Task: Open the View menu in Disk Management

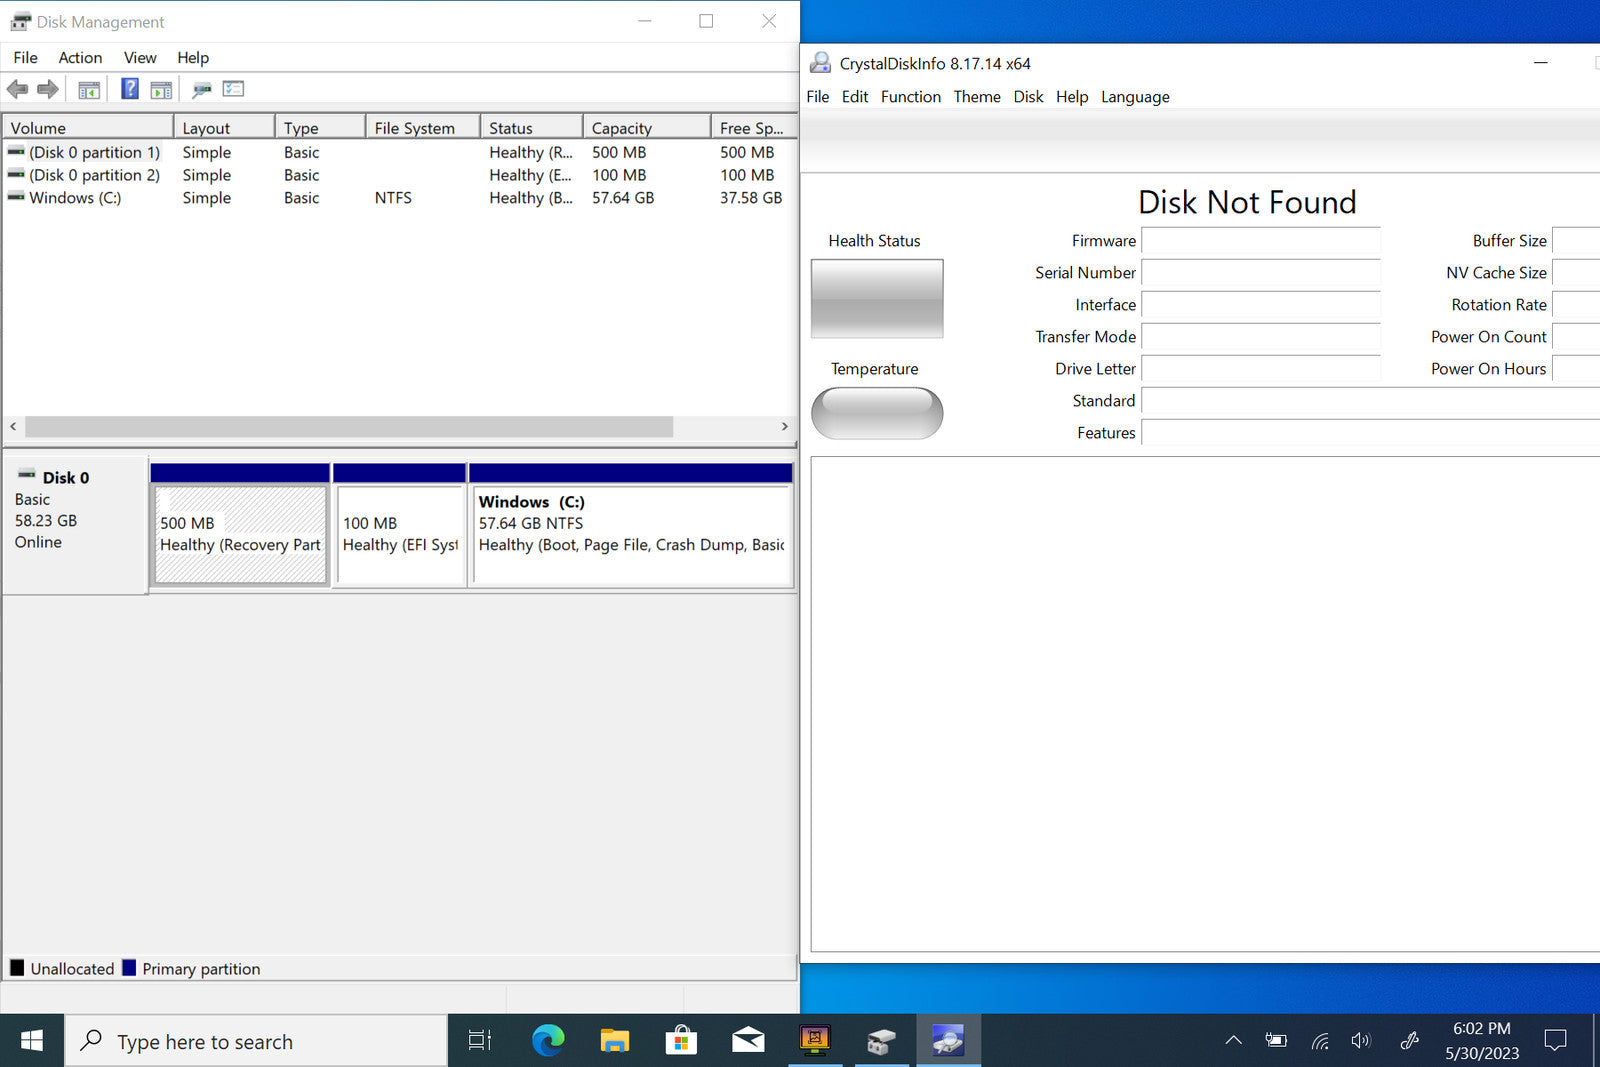Action: (x=140, y=58)
